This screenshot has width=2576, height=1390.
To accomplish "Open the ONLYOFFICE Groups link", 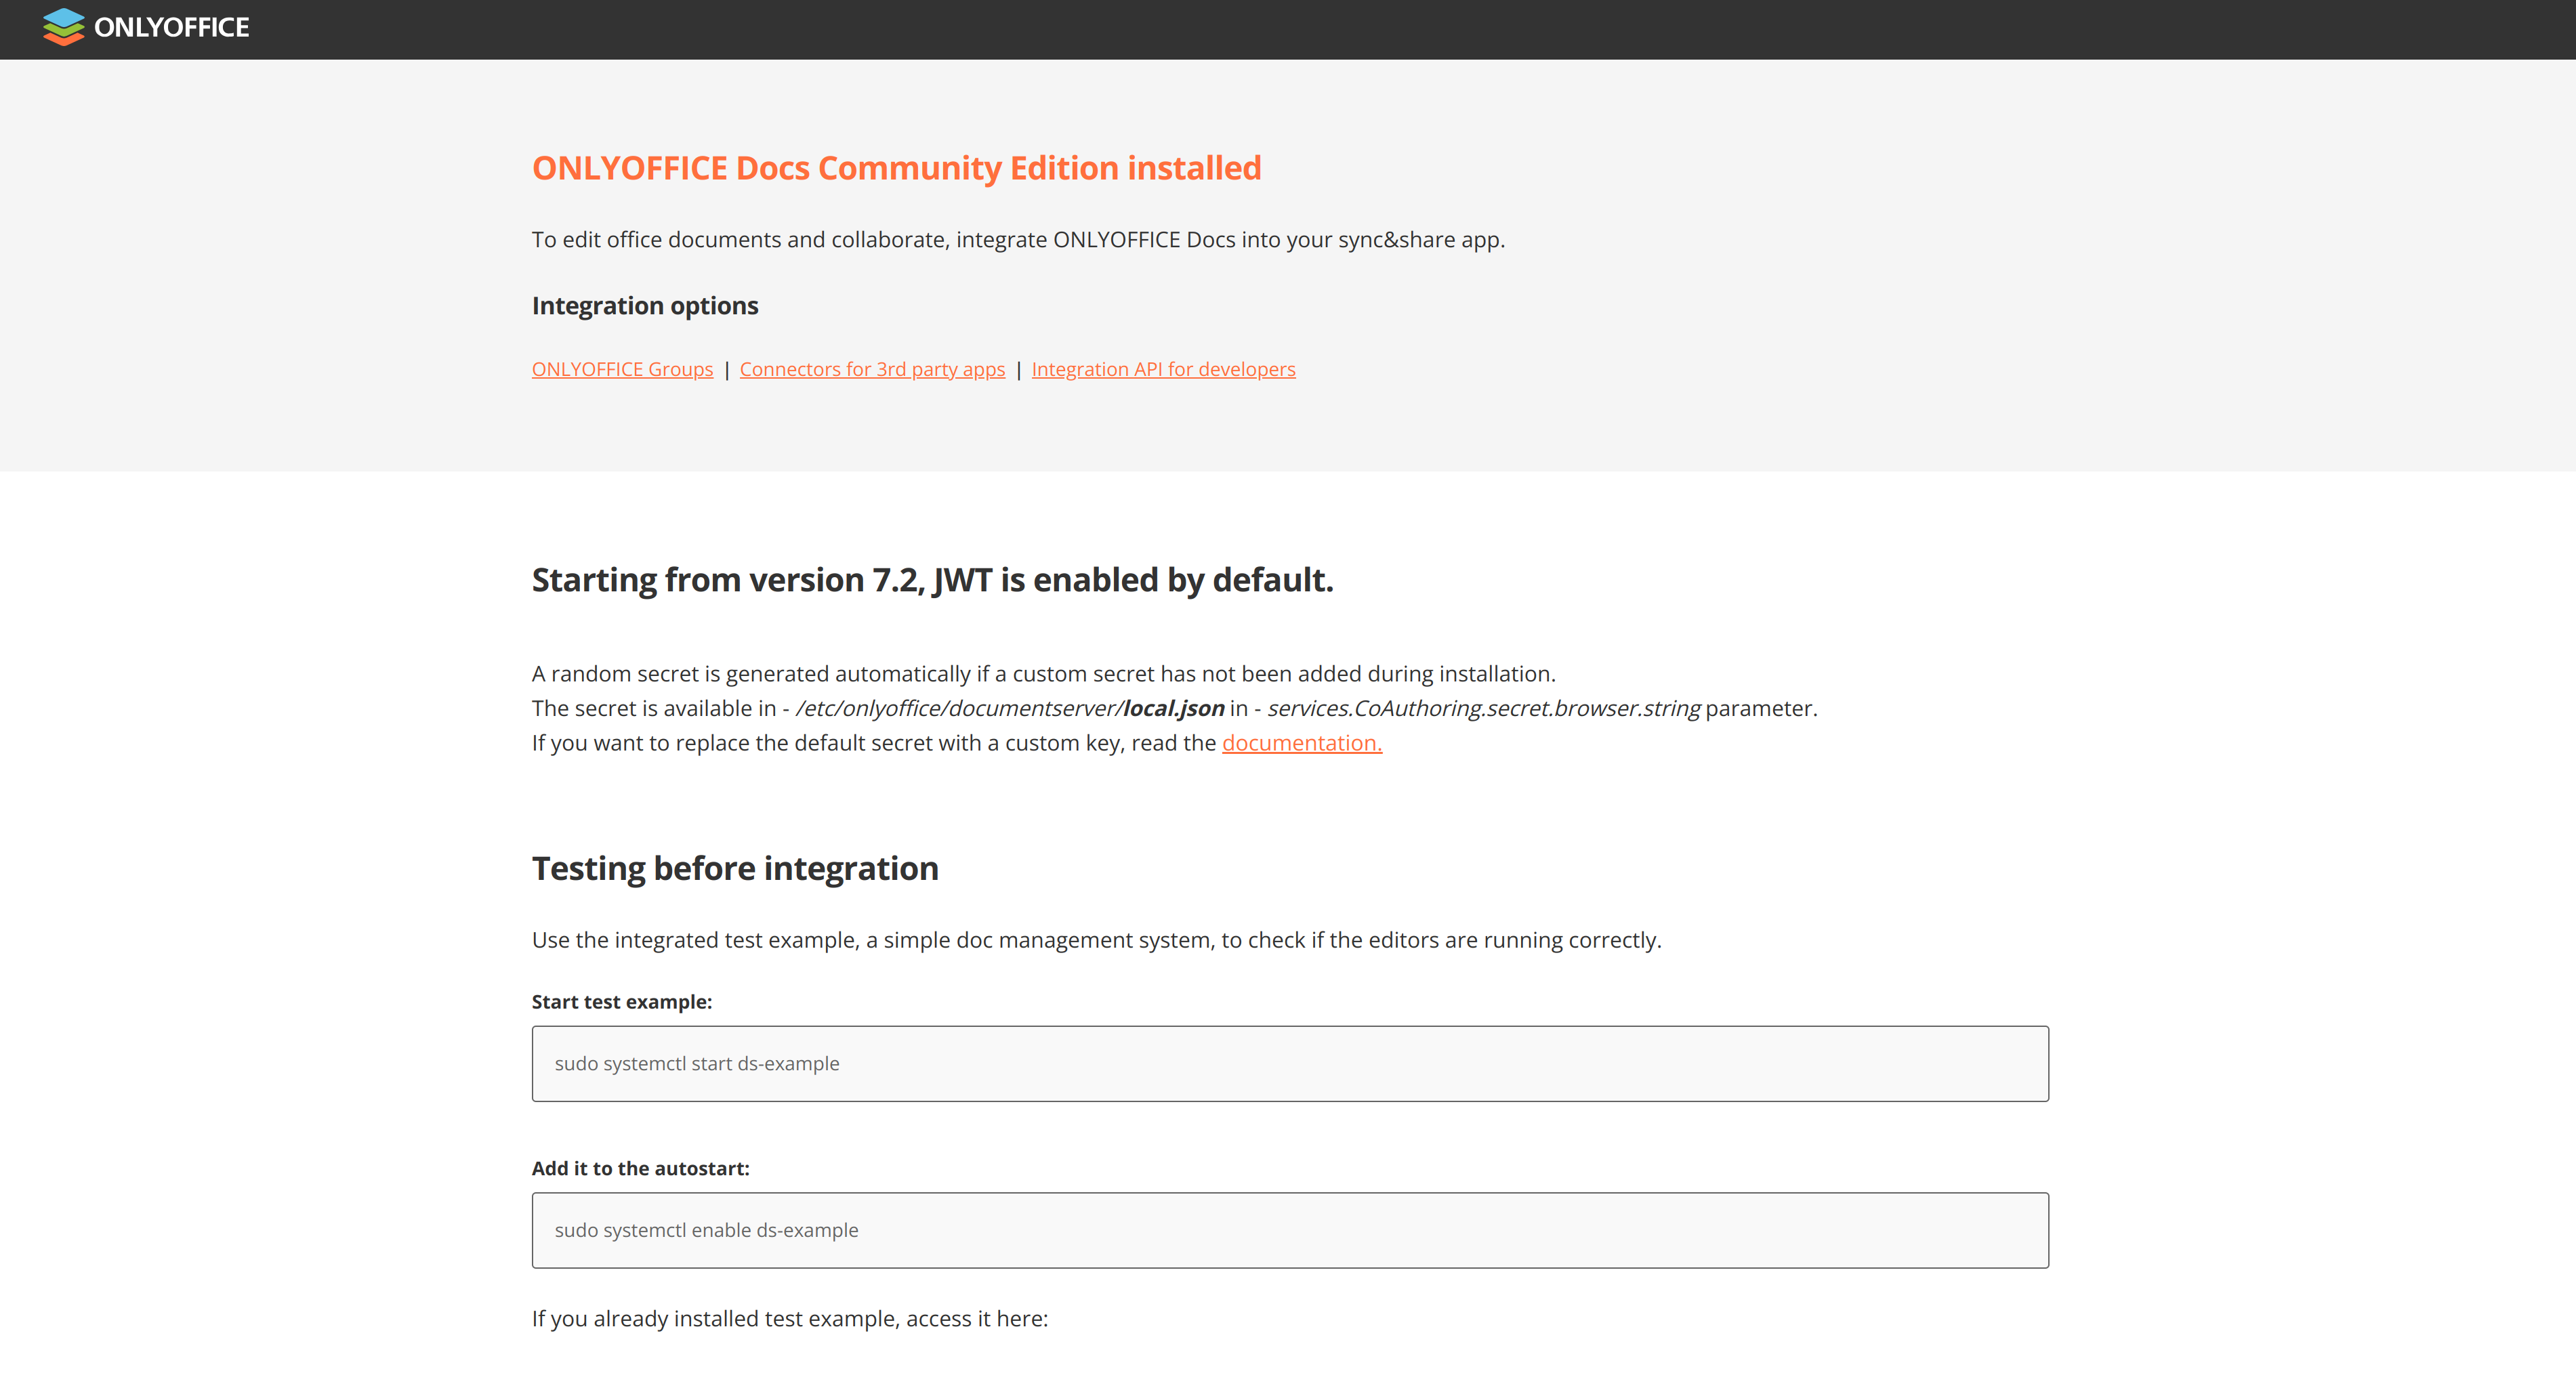I will tap(622, 369).
